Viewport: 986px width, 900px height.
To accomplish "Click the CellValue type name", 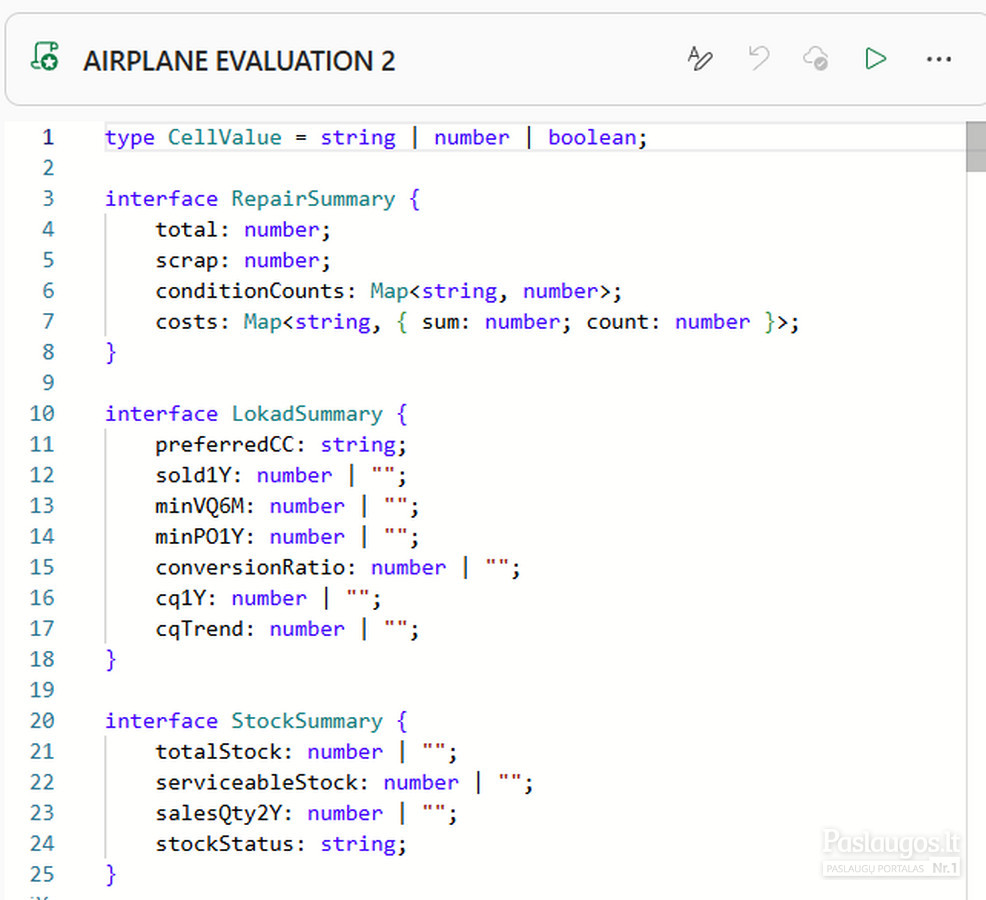I will 224,137.
